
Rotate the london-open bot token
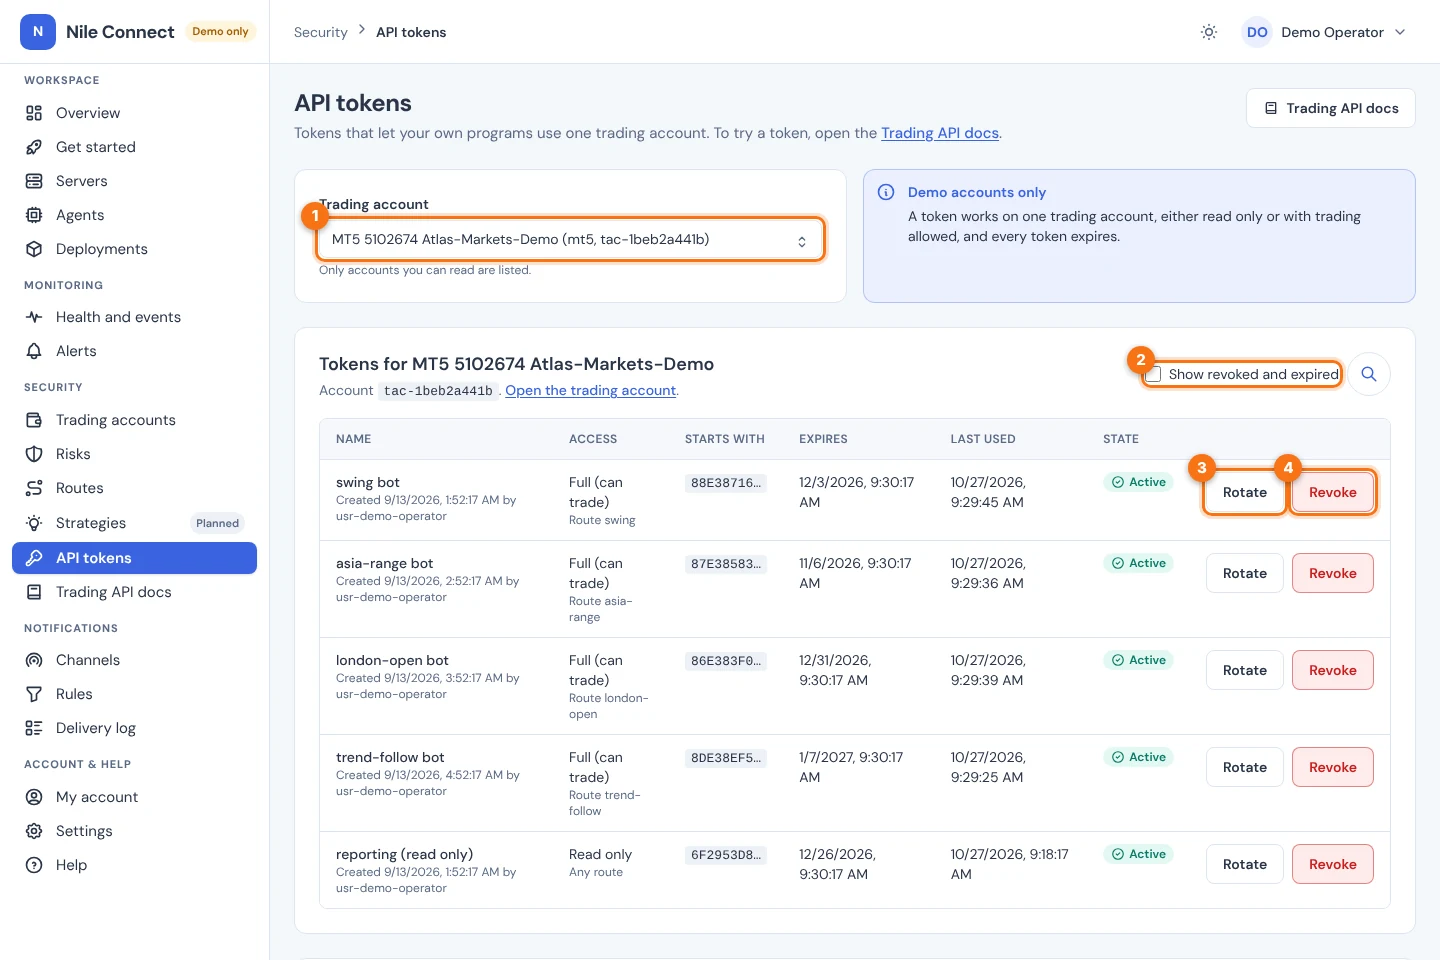(x=1245, y=670)
